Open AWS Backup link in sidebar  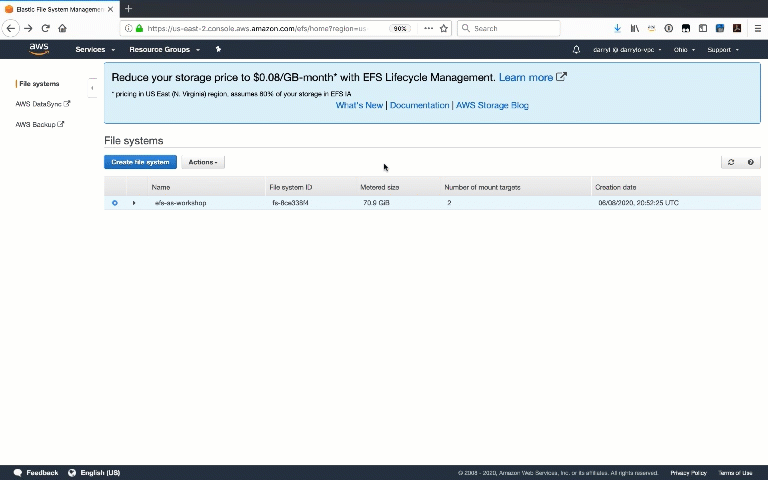(40, 124)
